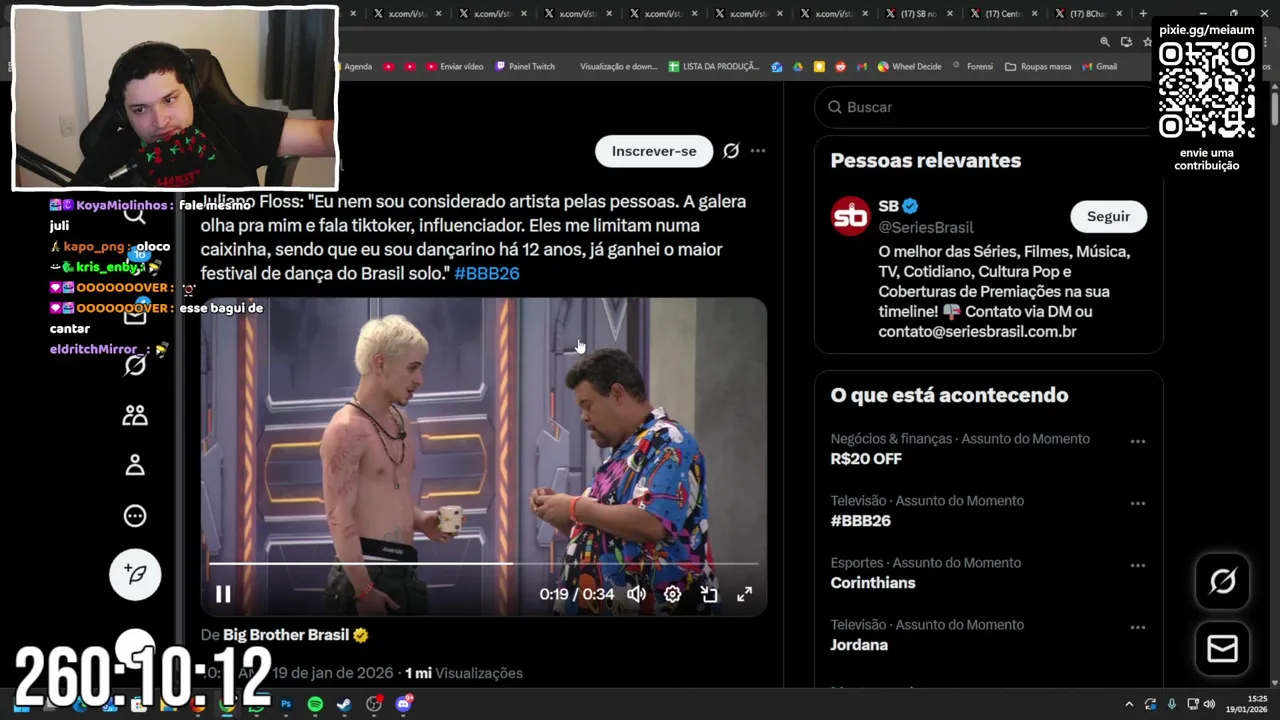Screen dimensions: 1280x720
Task: Open the Gmail bookmark
Action: (x=1098, y=67)
